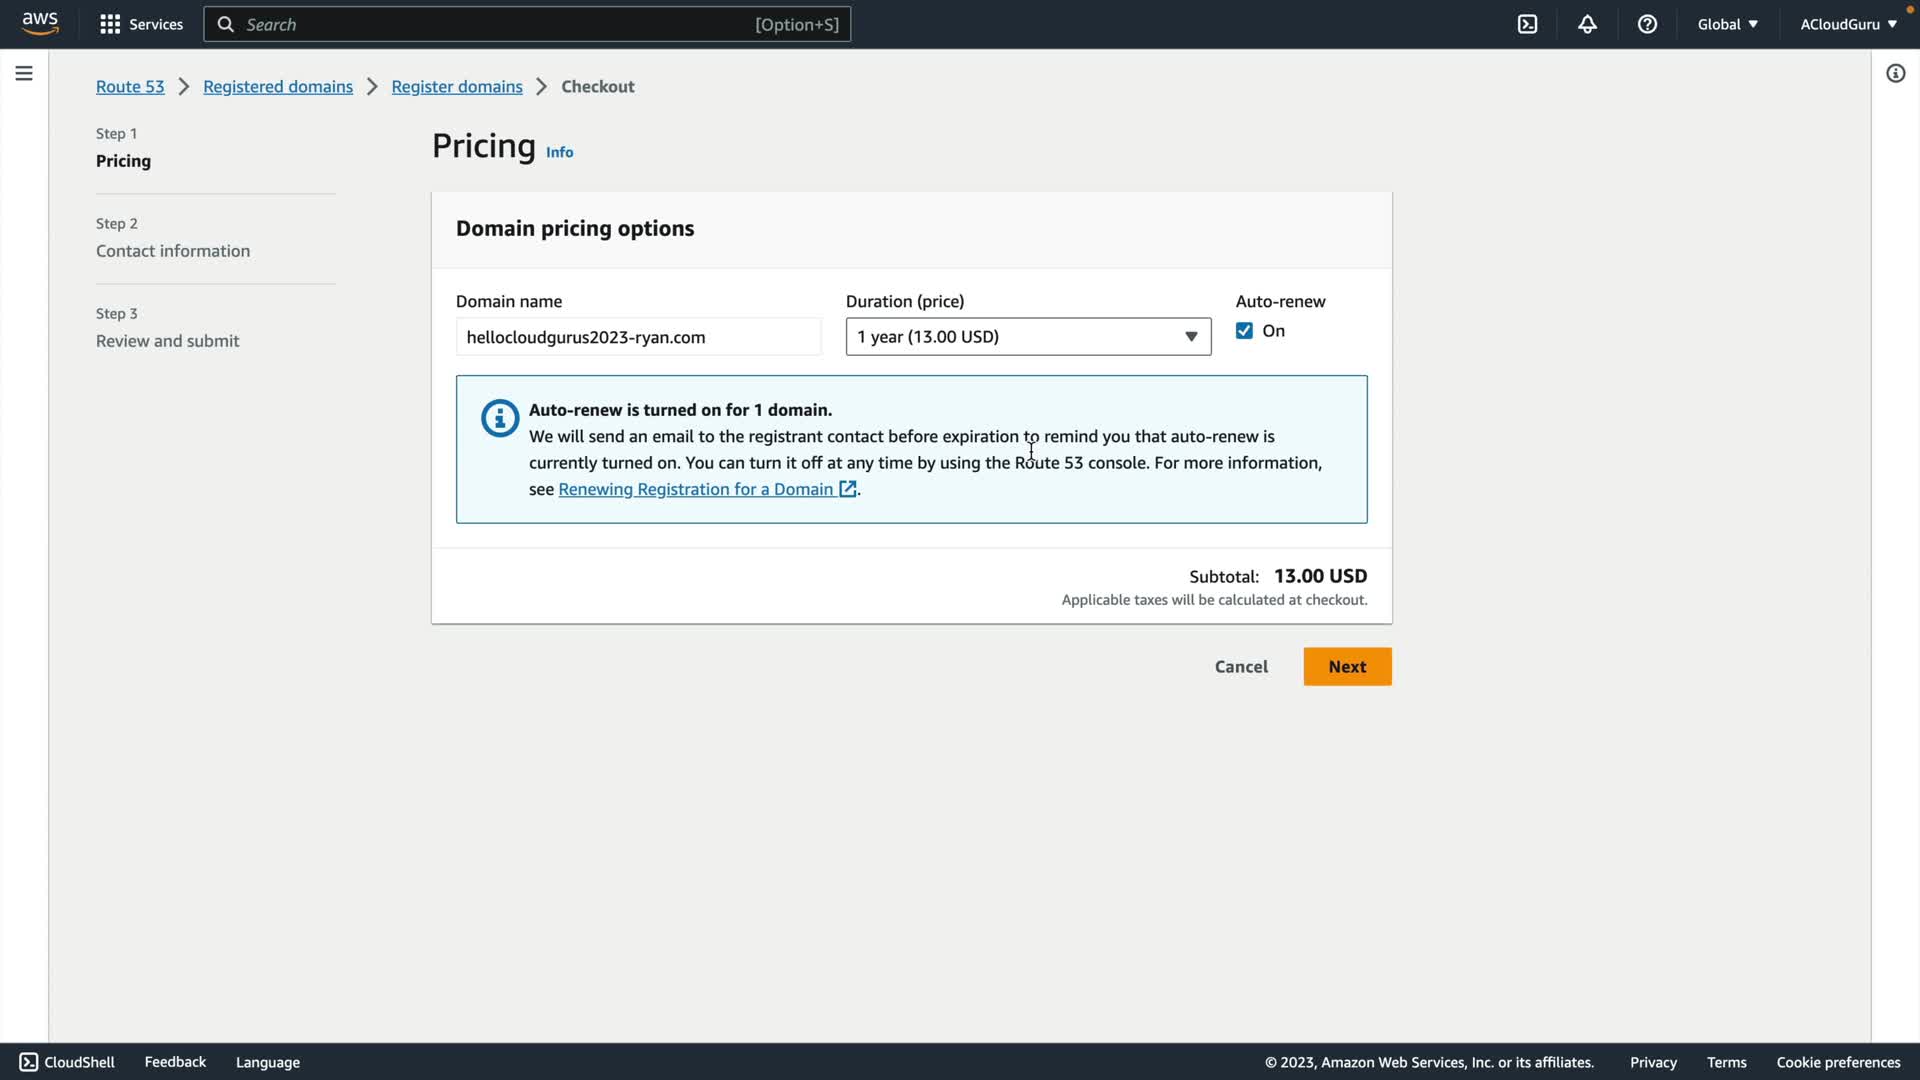Screen dimensions: 1920x1080
Task: Expand the hamburger side navigation menu
Action: (24, 73)
